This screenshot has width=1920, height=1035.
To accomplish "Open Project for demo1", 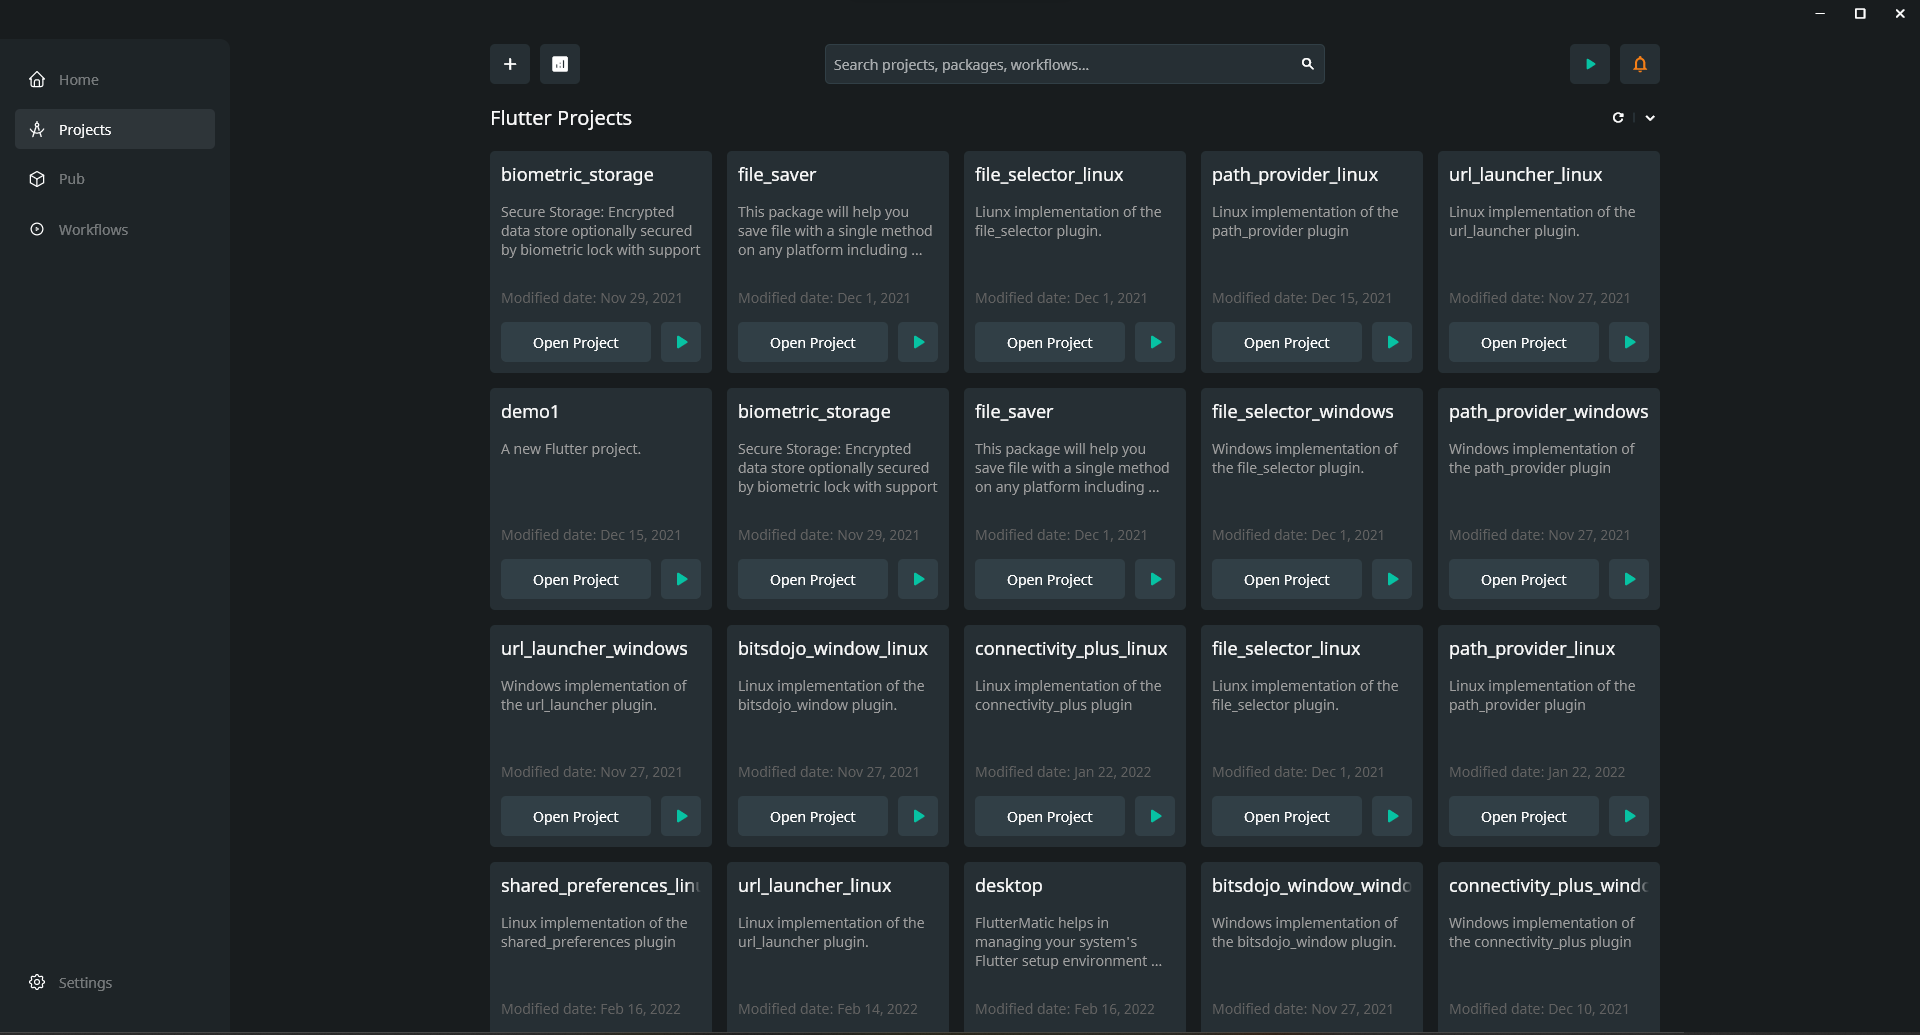I will click(x=575, y=578).
